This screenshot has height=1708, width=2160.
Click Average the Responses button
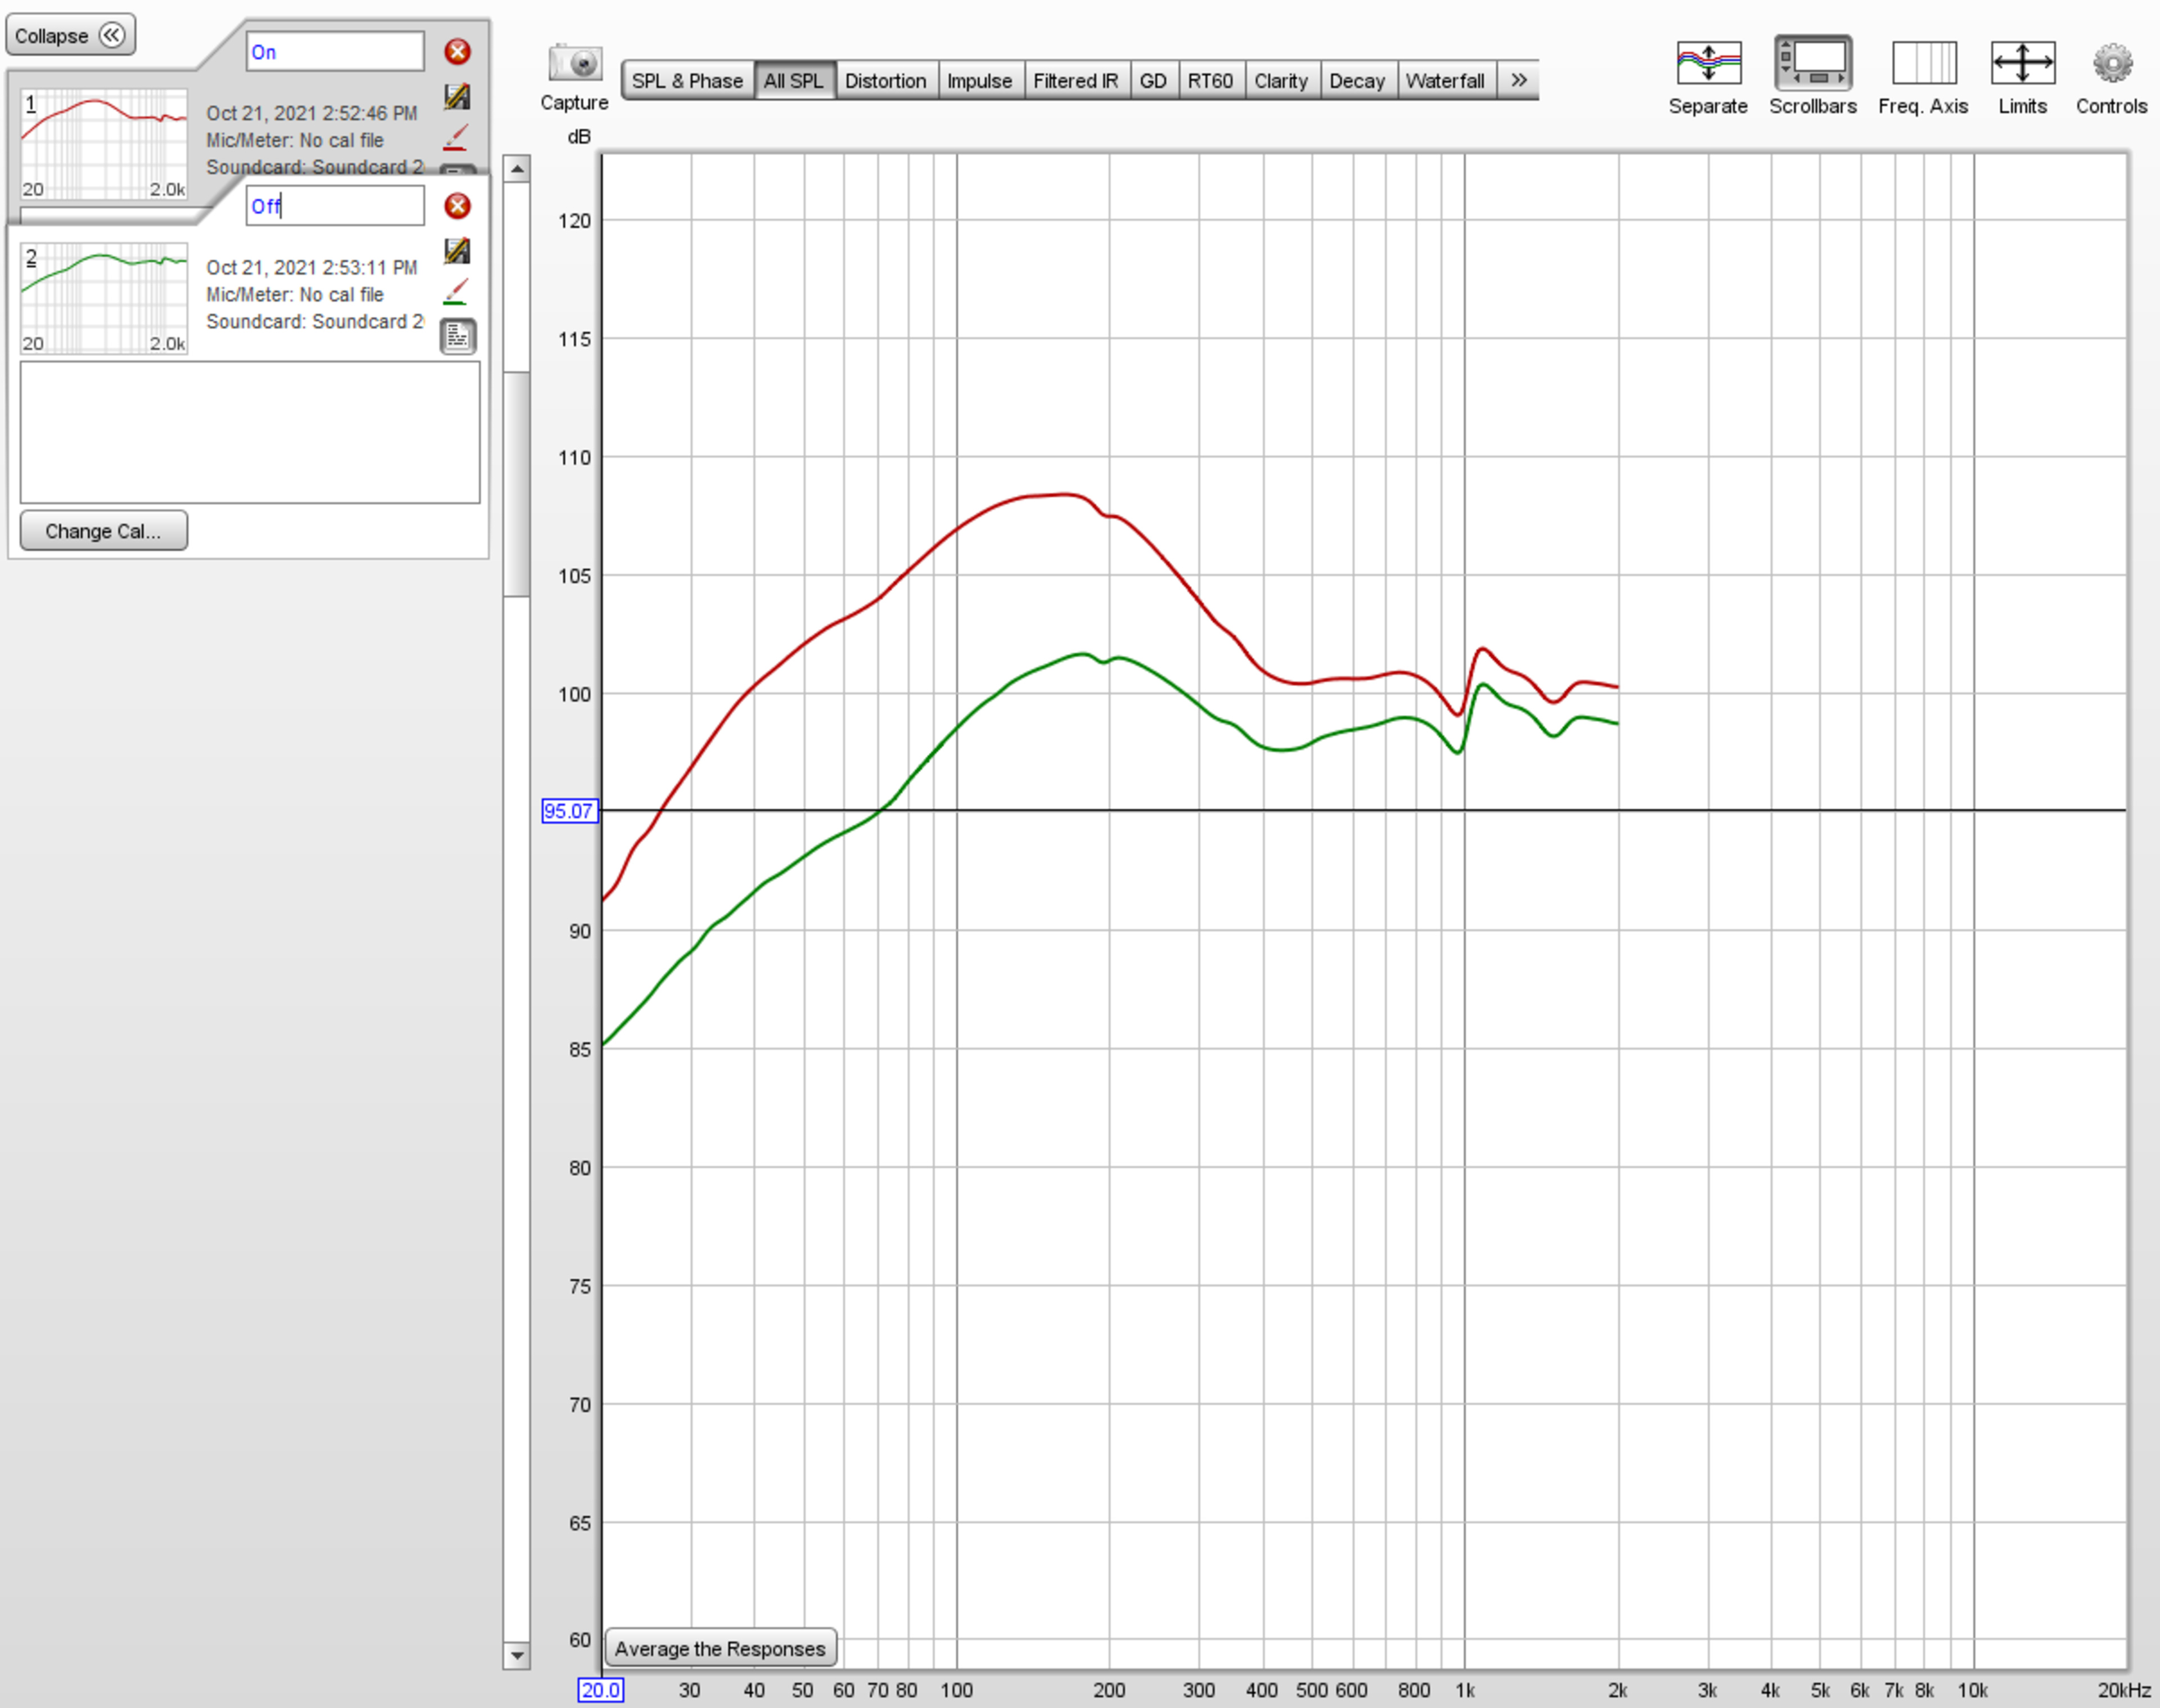coord(719,1648)
